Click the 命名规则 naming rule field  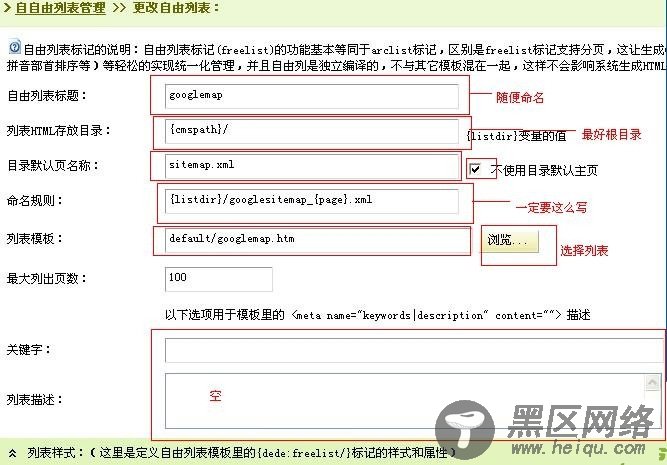(x=312, y=201)
